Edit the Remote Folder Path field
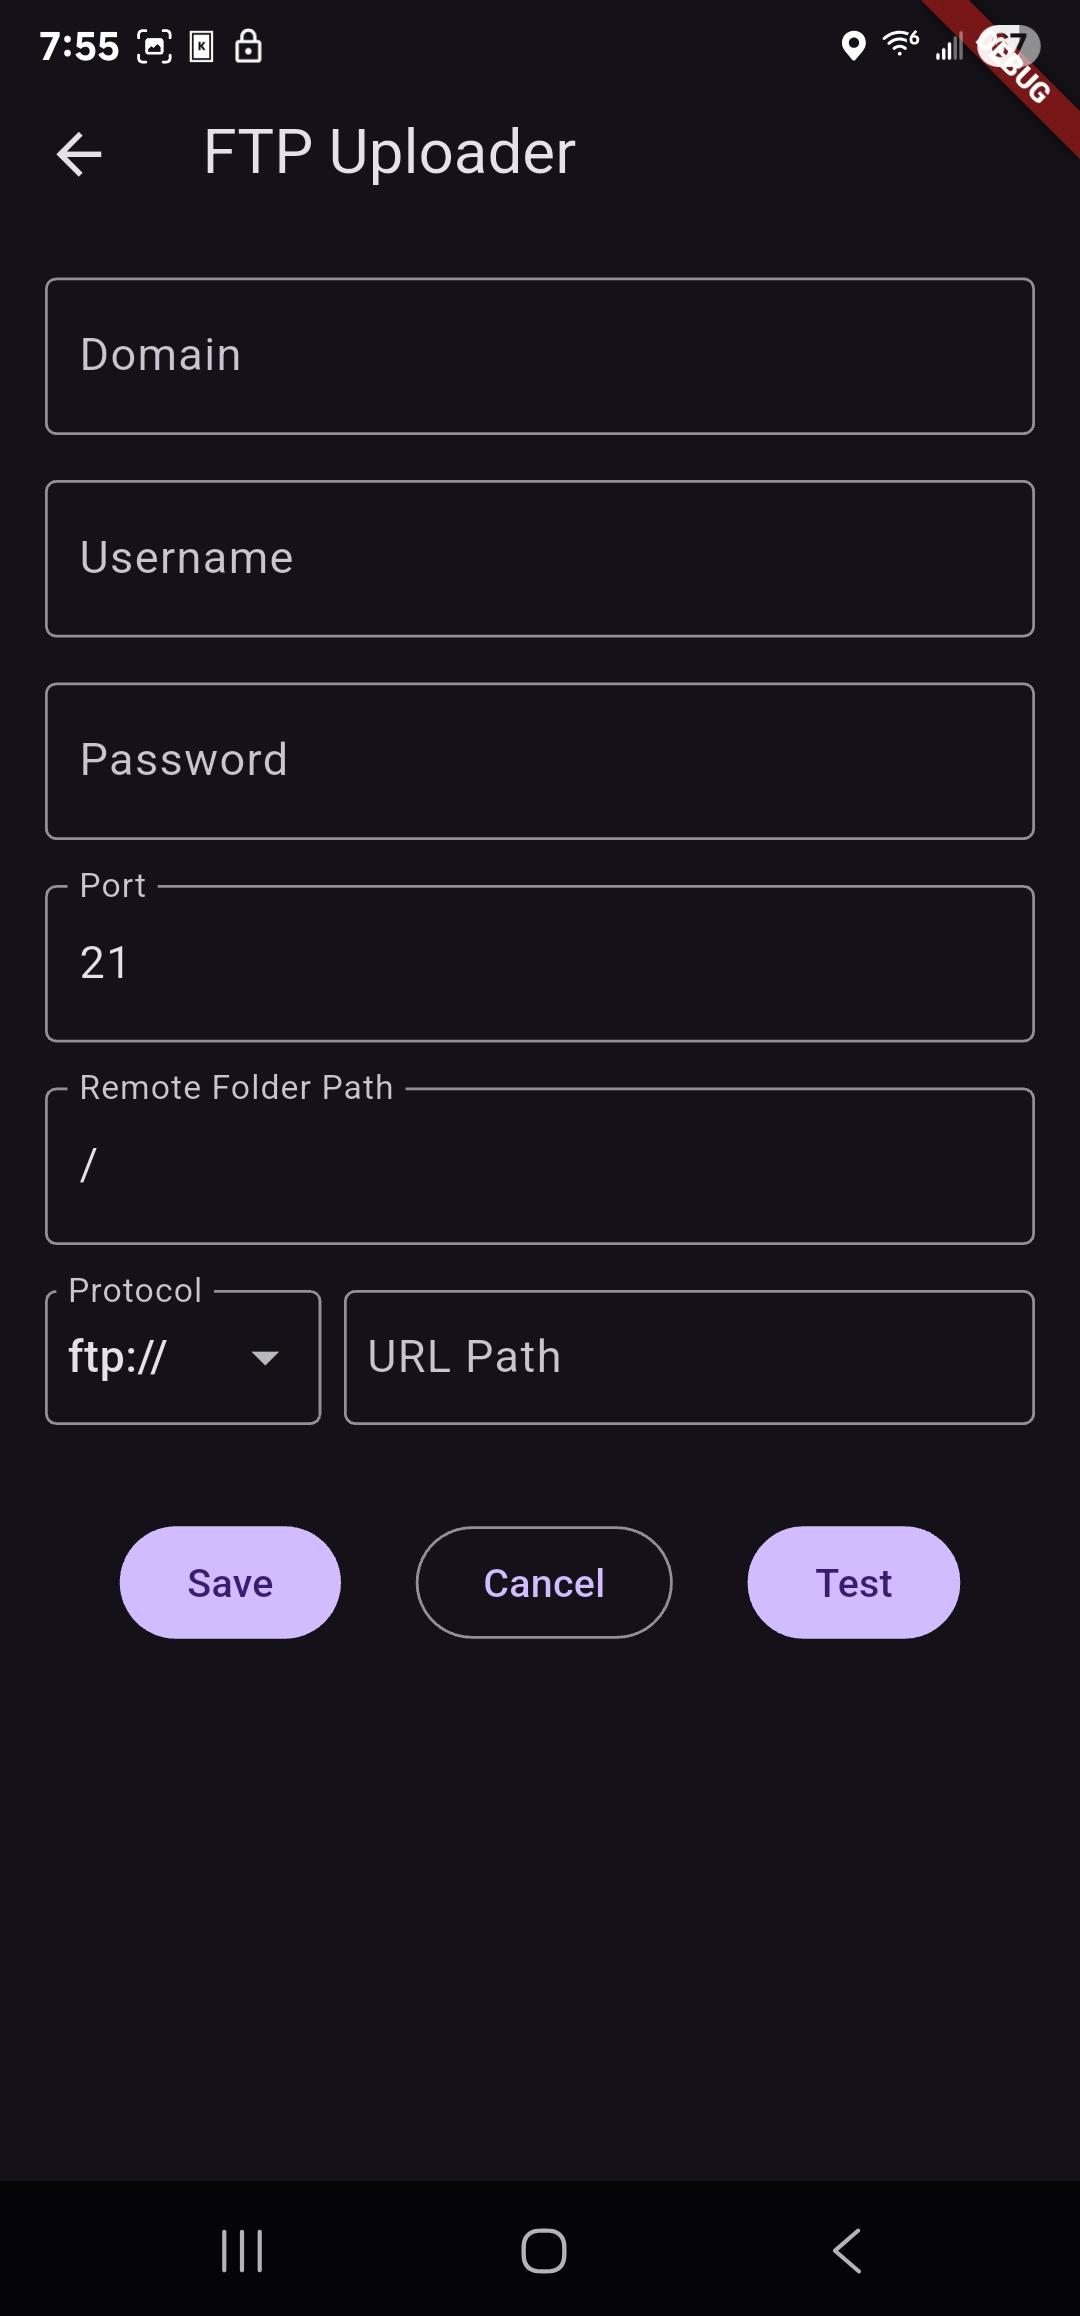The height and width of the screenshot is (2316, 1080). tap(540, 1166)
